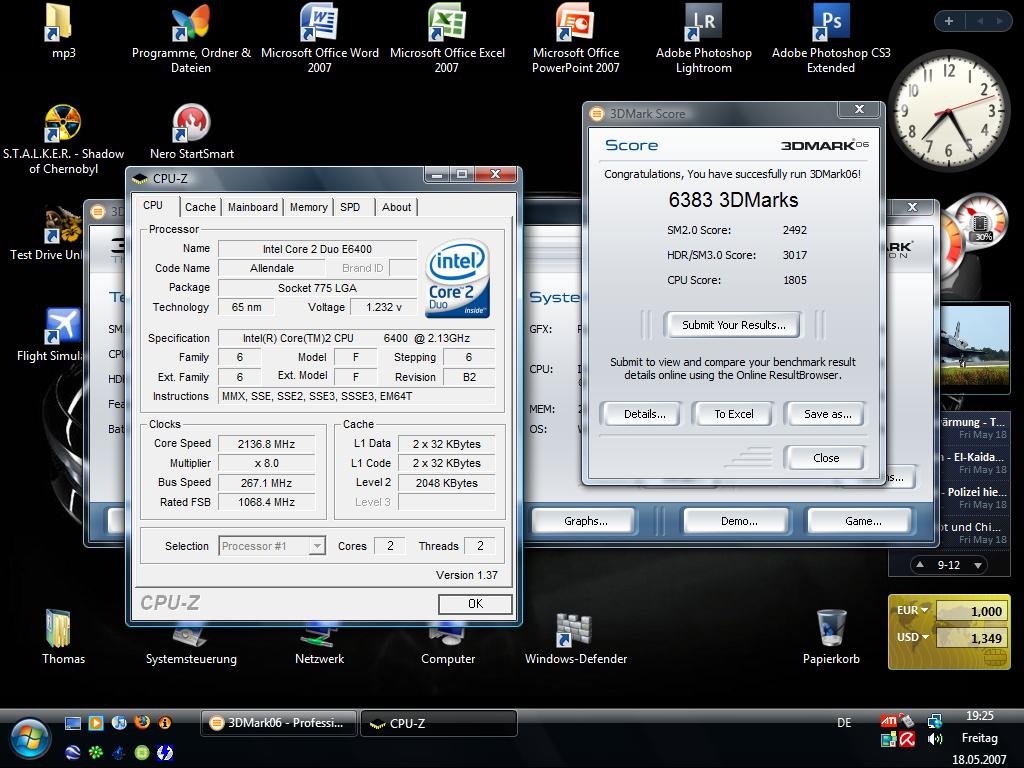Launch Google Earth from quick launch

73,752
